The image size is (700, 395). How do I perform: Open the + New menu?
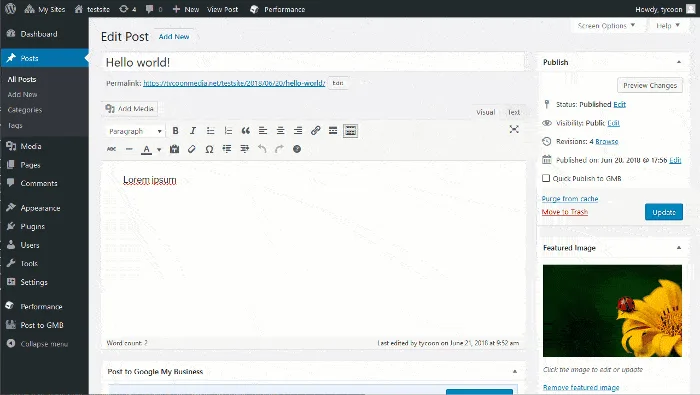[186, 9]
